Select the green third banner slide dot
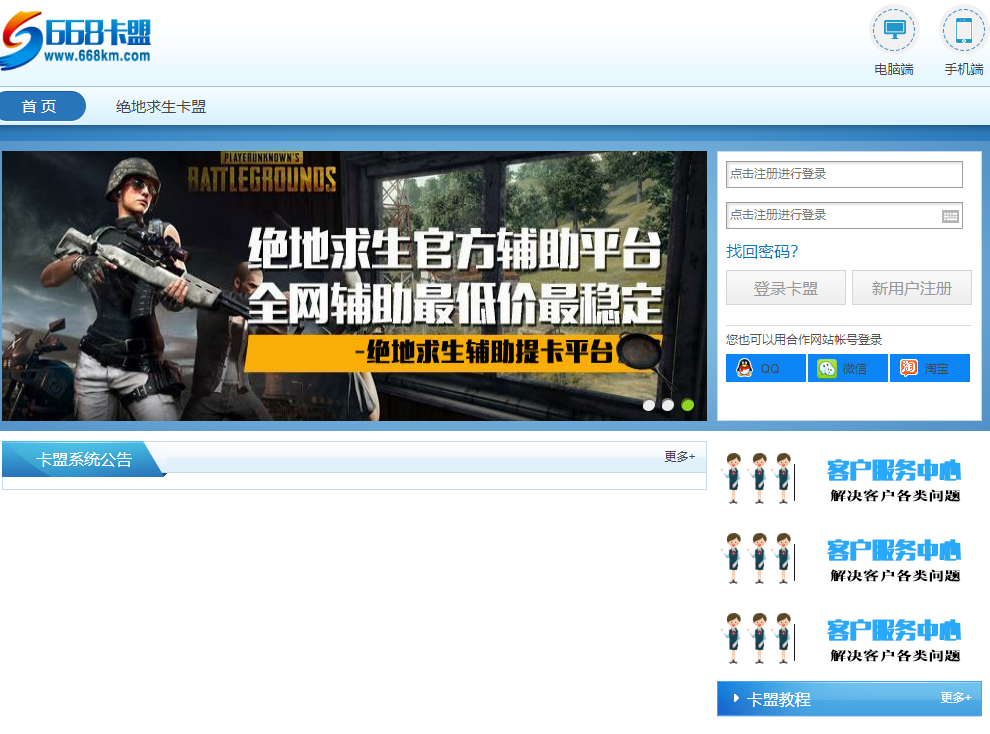The width and height of the screenshot is (990, 734). (688, 405)
